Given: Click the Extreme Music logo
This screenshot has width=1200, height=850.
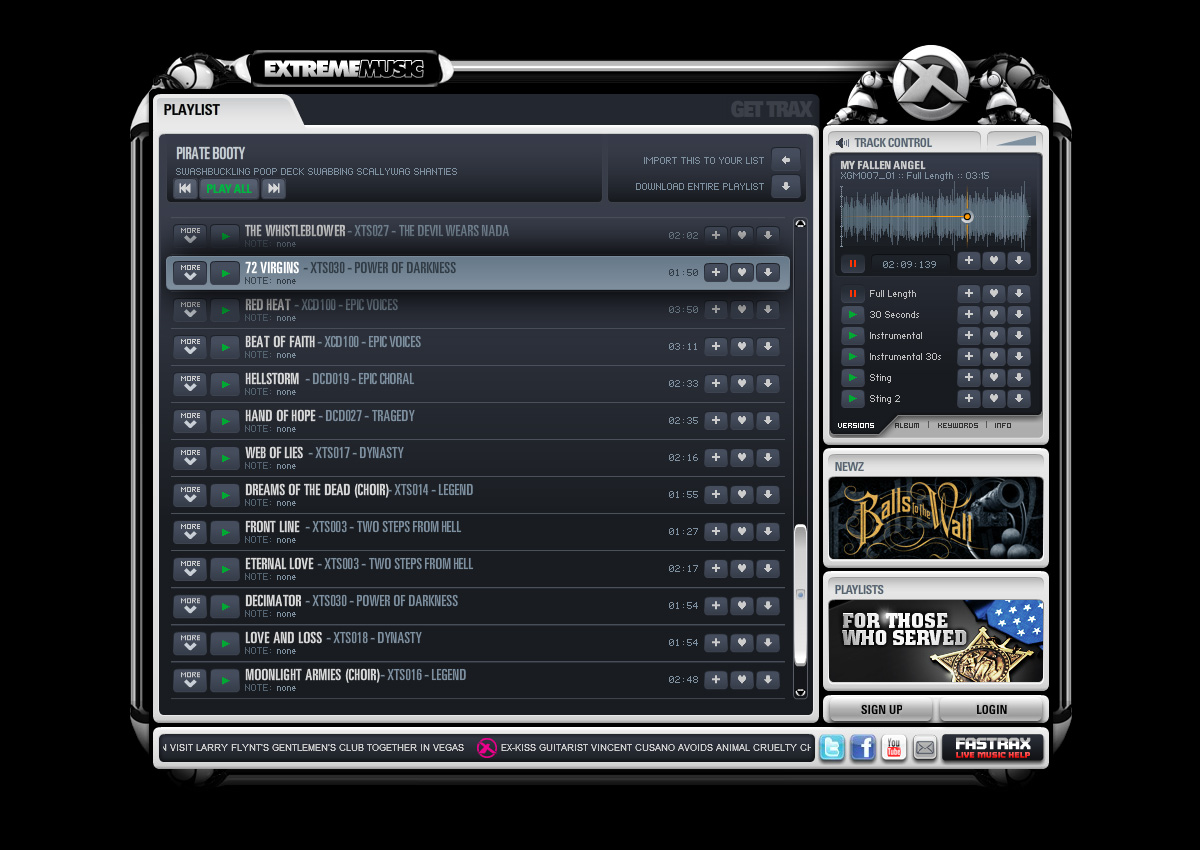Looking at the screenshot, I should tap(344, 69).
